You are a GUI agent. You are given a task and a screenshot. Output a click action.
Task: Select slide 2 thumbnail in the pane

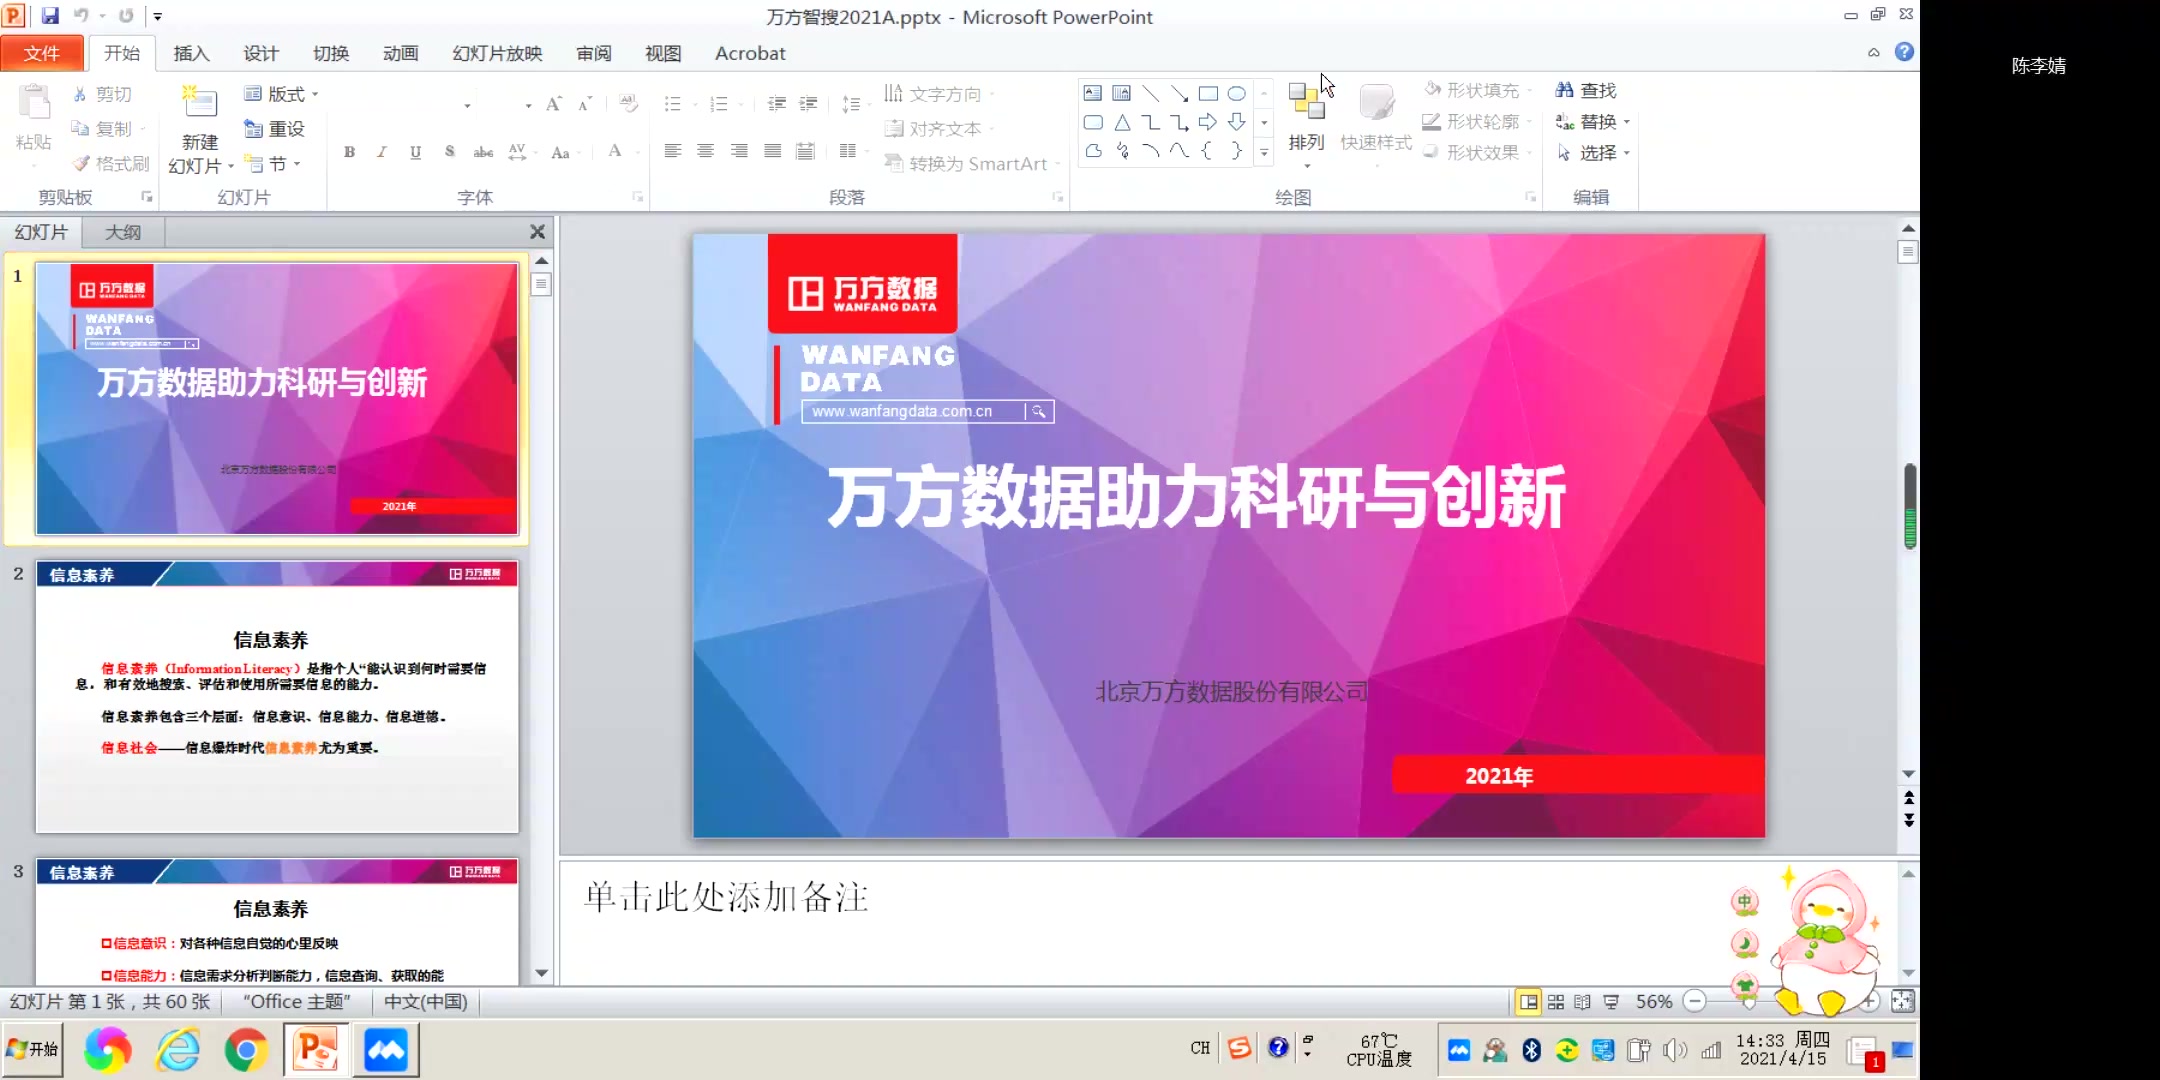pos(277,700)
